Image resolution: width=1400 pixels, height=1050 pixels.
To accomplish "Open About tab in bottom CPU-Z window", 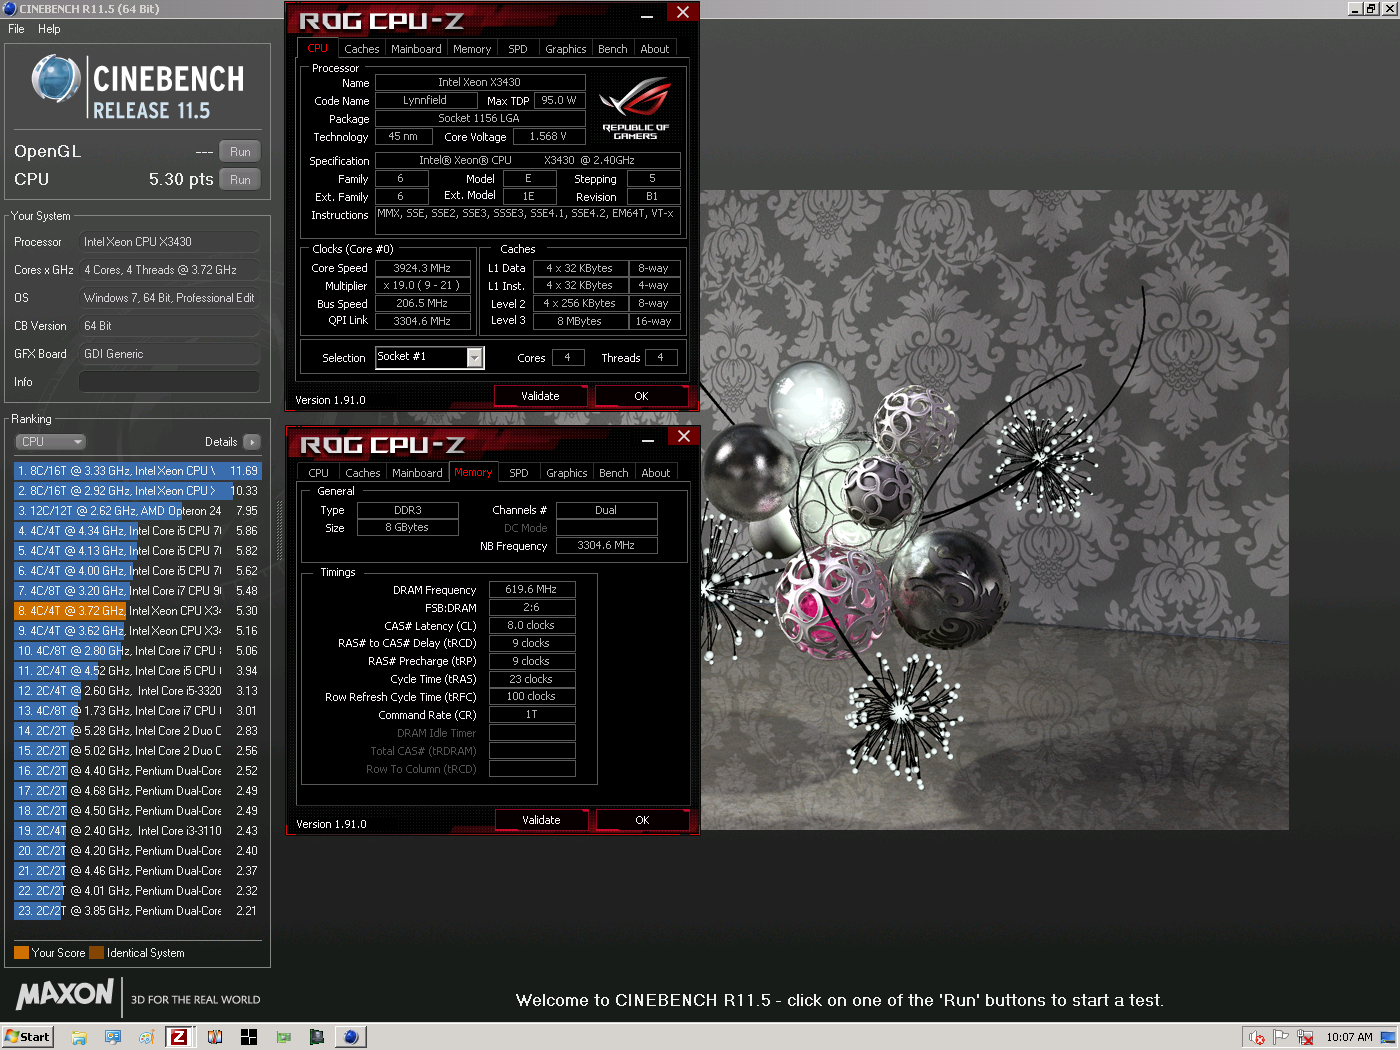I will [656, 473].
